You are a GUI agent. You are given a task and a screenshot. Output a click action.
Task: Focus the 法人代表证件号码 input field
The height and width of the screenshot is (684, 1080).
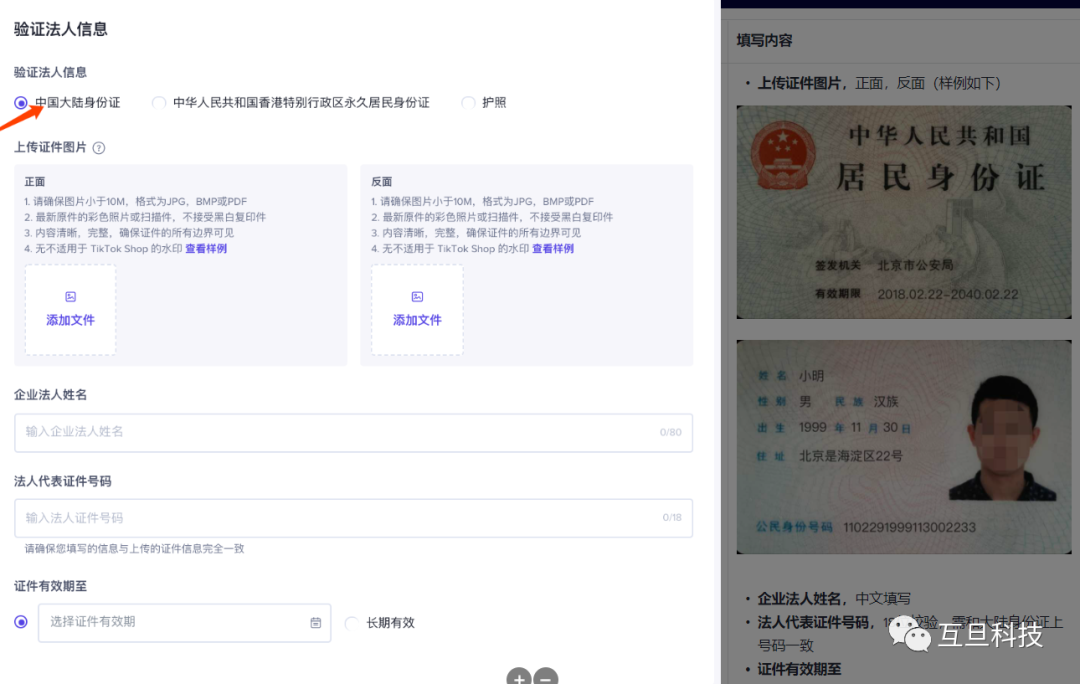click(x=340, y=518)
